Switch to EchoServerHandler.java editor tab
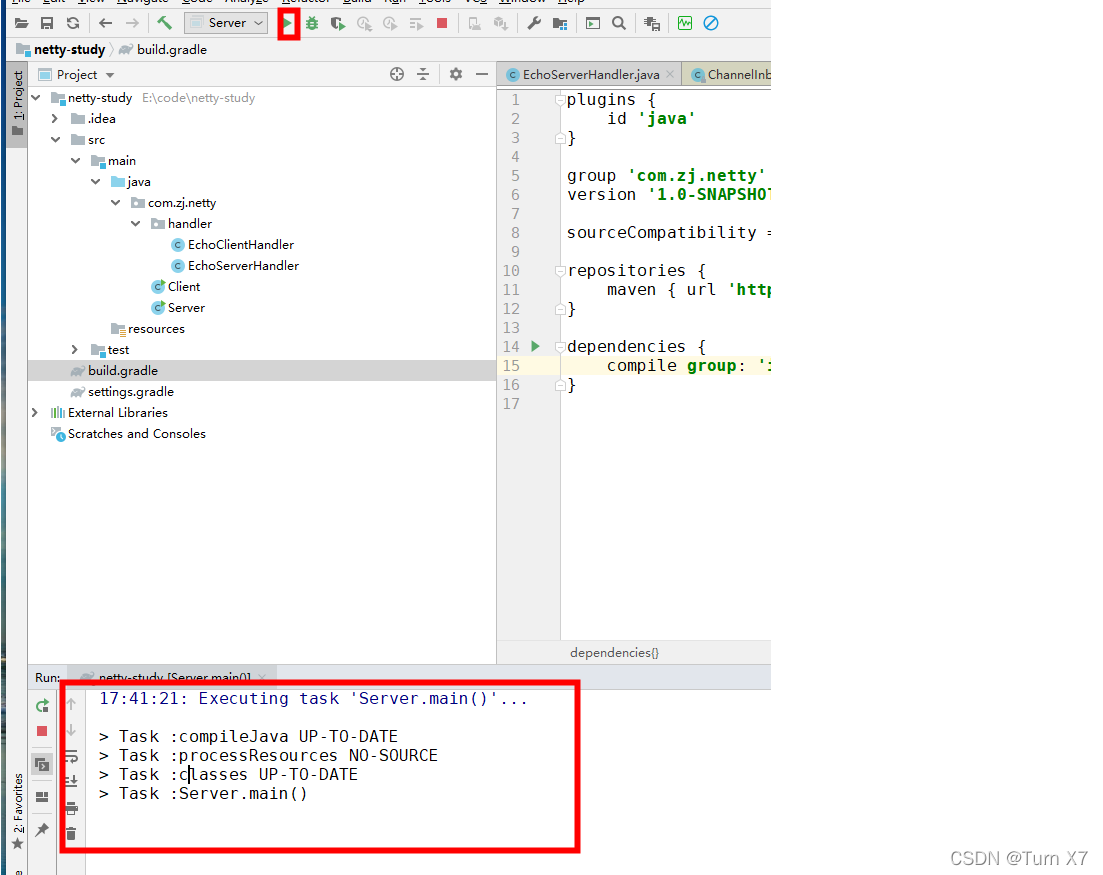 coord(591,75)
